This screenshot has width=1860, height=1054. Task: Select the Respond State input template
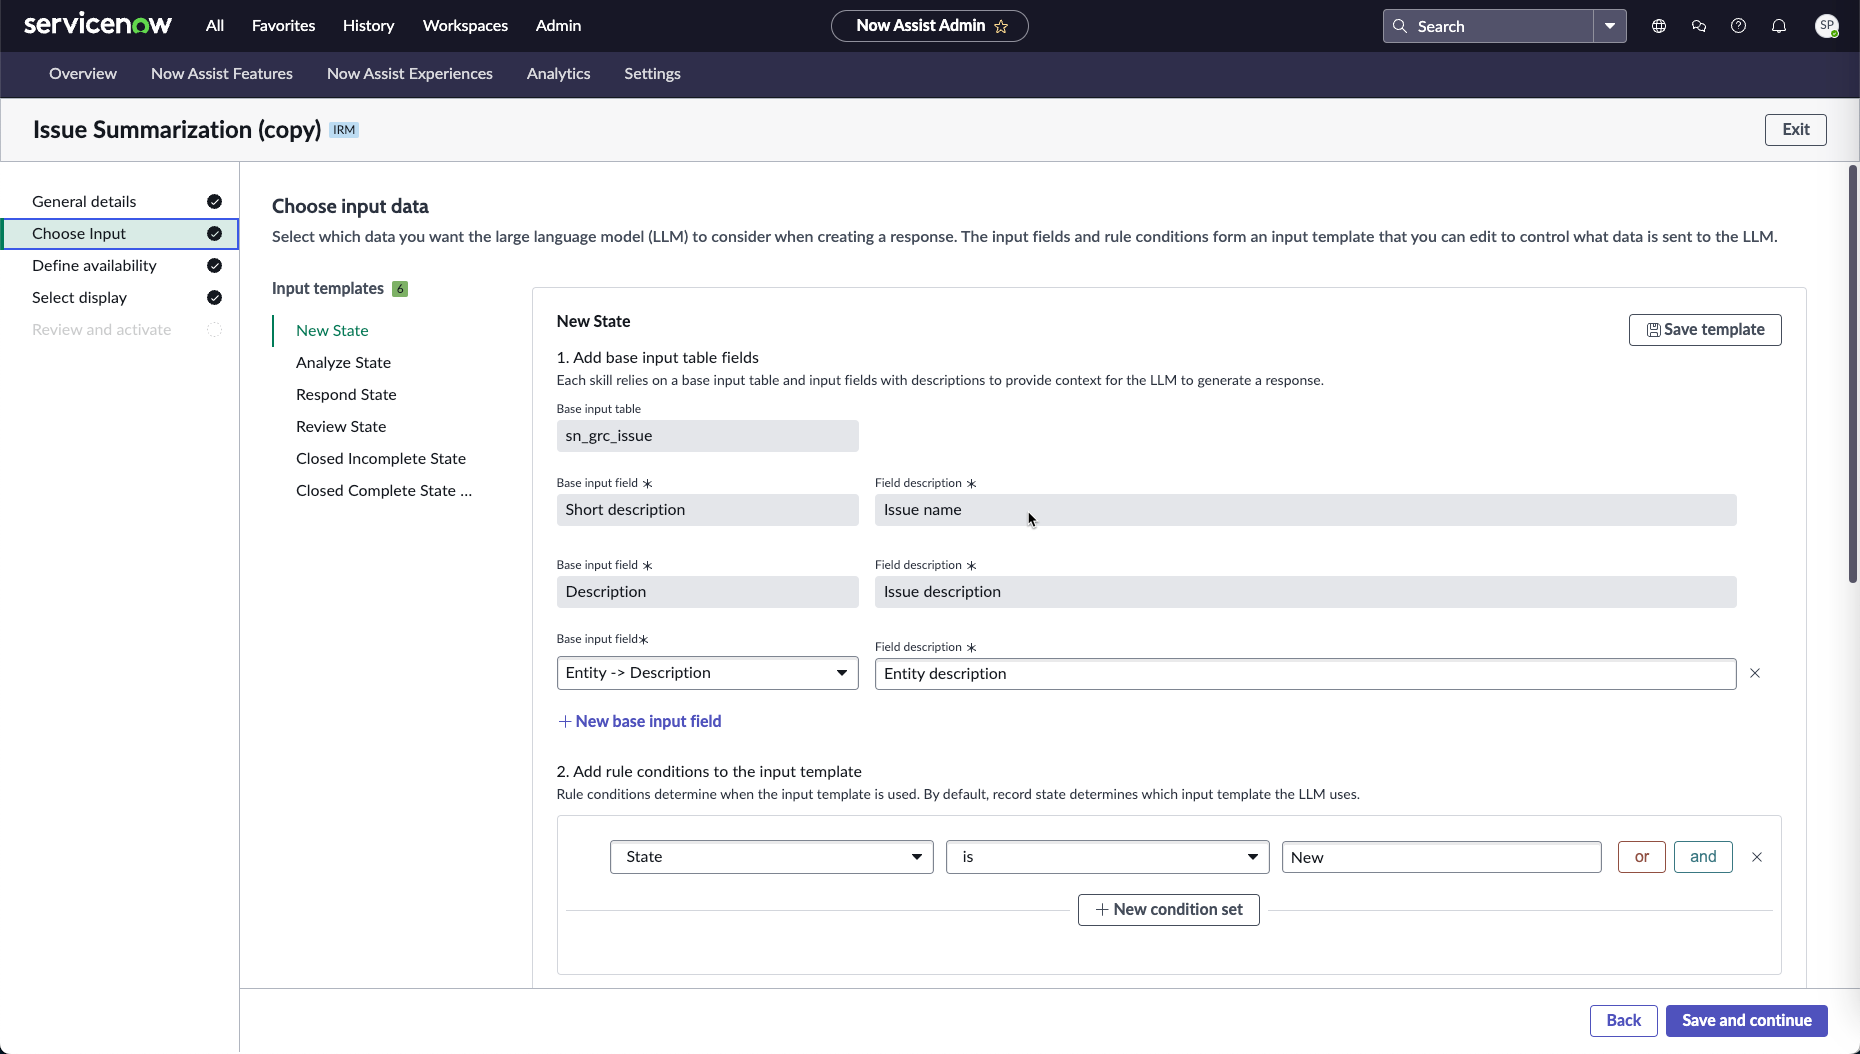pos(346,395)
